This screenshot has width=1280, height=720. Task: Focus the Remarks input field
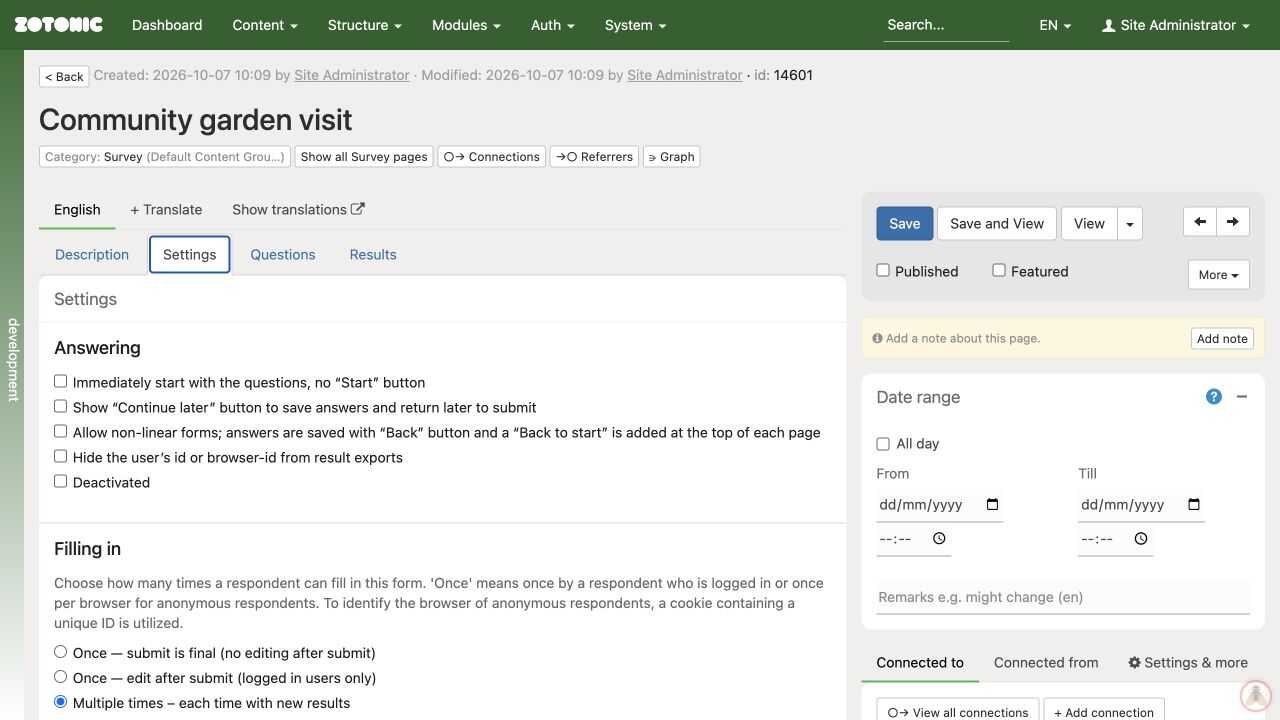[x=1063, y=597]
